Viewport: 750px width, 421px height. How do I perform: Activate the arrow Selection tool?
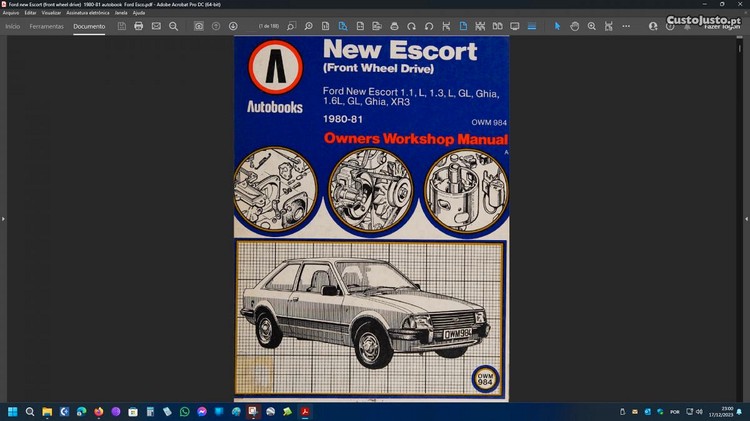(x=558, y=26)
